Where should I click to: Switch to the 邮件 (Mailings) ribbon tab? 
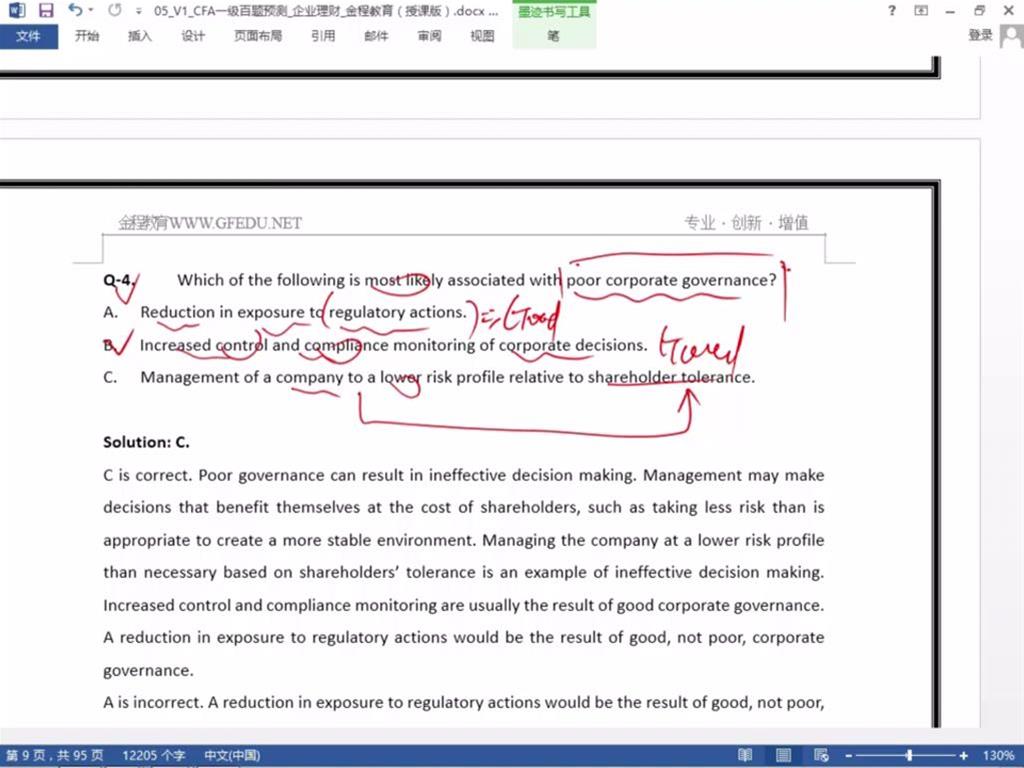[376, 36]
